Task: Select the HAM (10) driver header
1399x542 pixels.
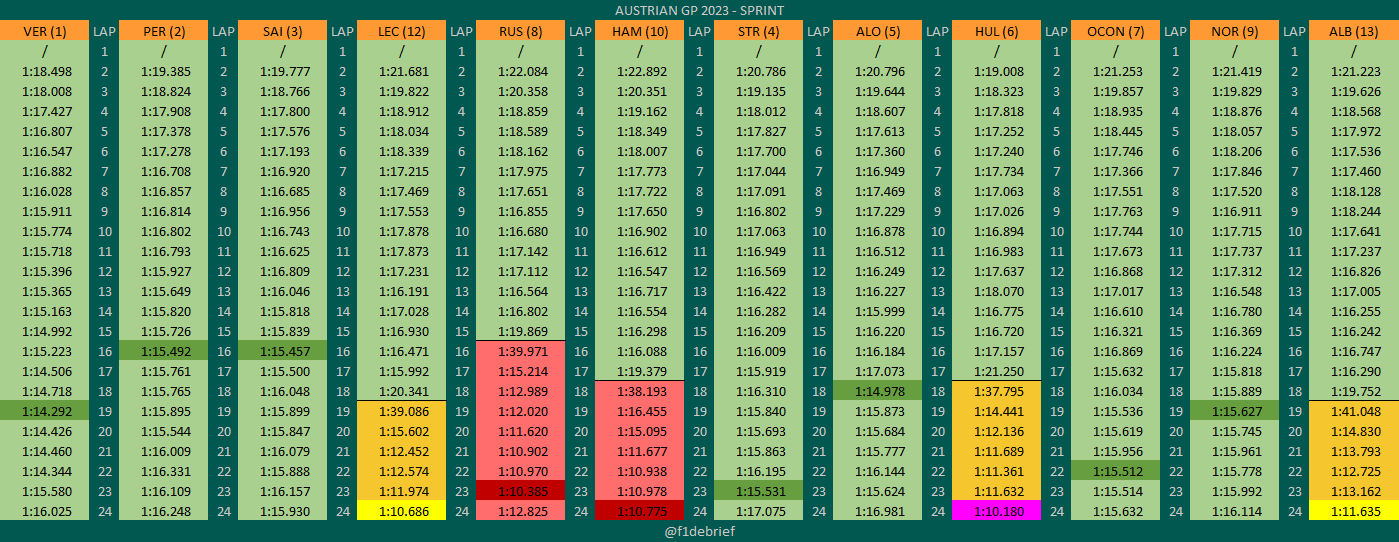Action: pyautogui.click(x=639, y=31)
